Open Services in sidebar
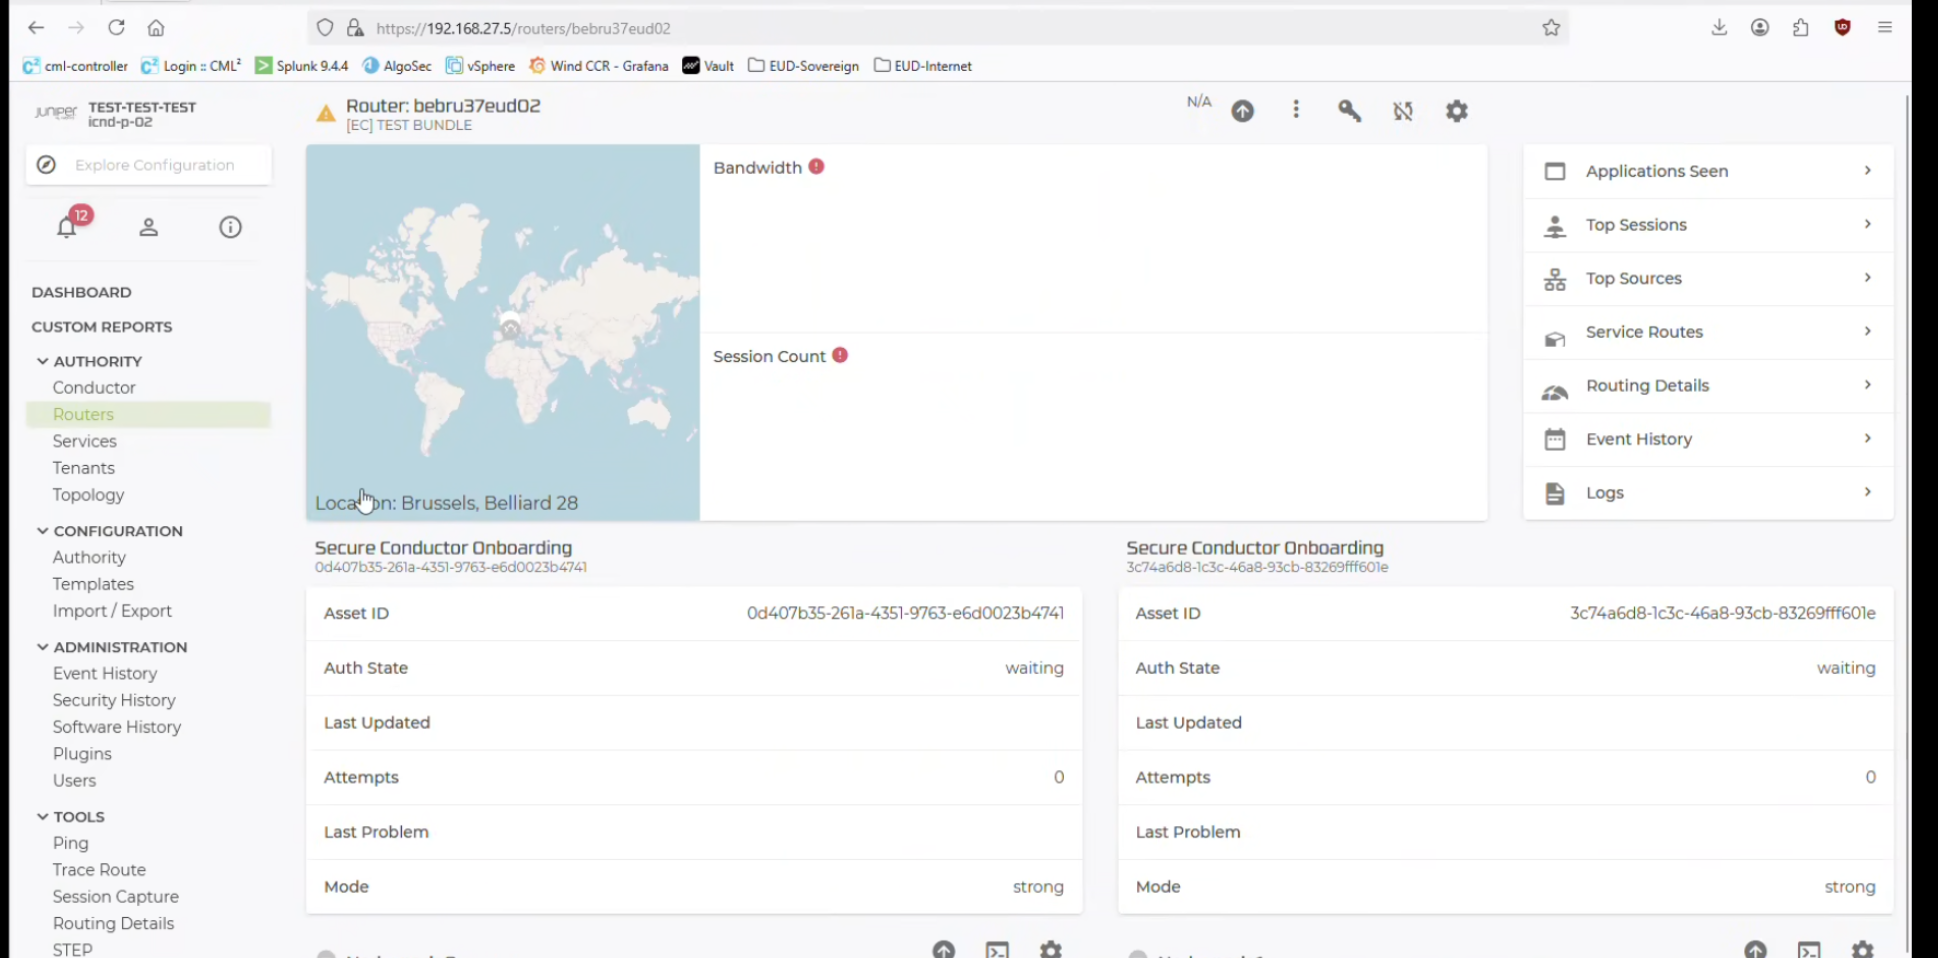Viewport: 1938px width, 958px height. 85,441
